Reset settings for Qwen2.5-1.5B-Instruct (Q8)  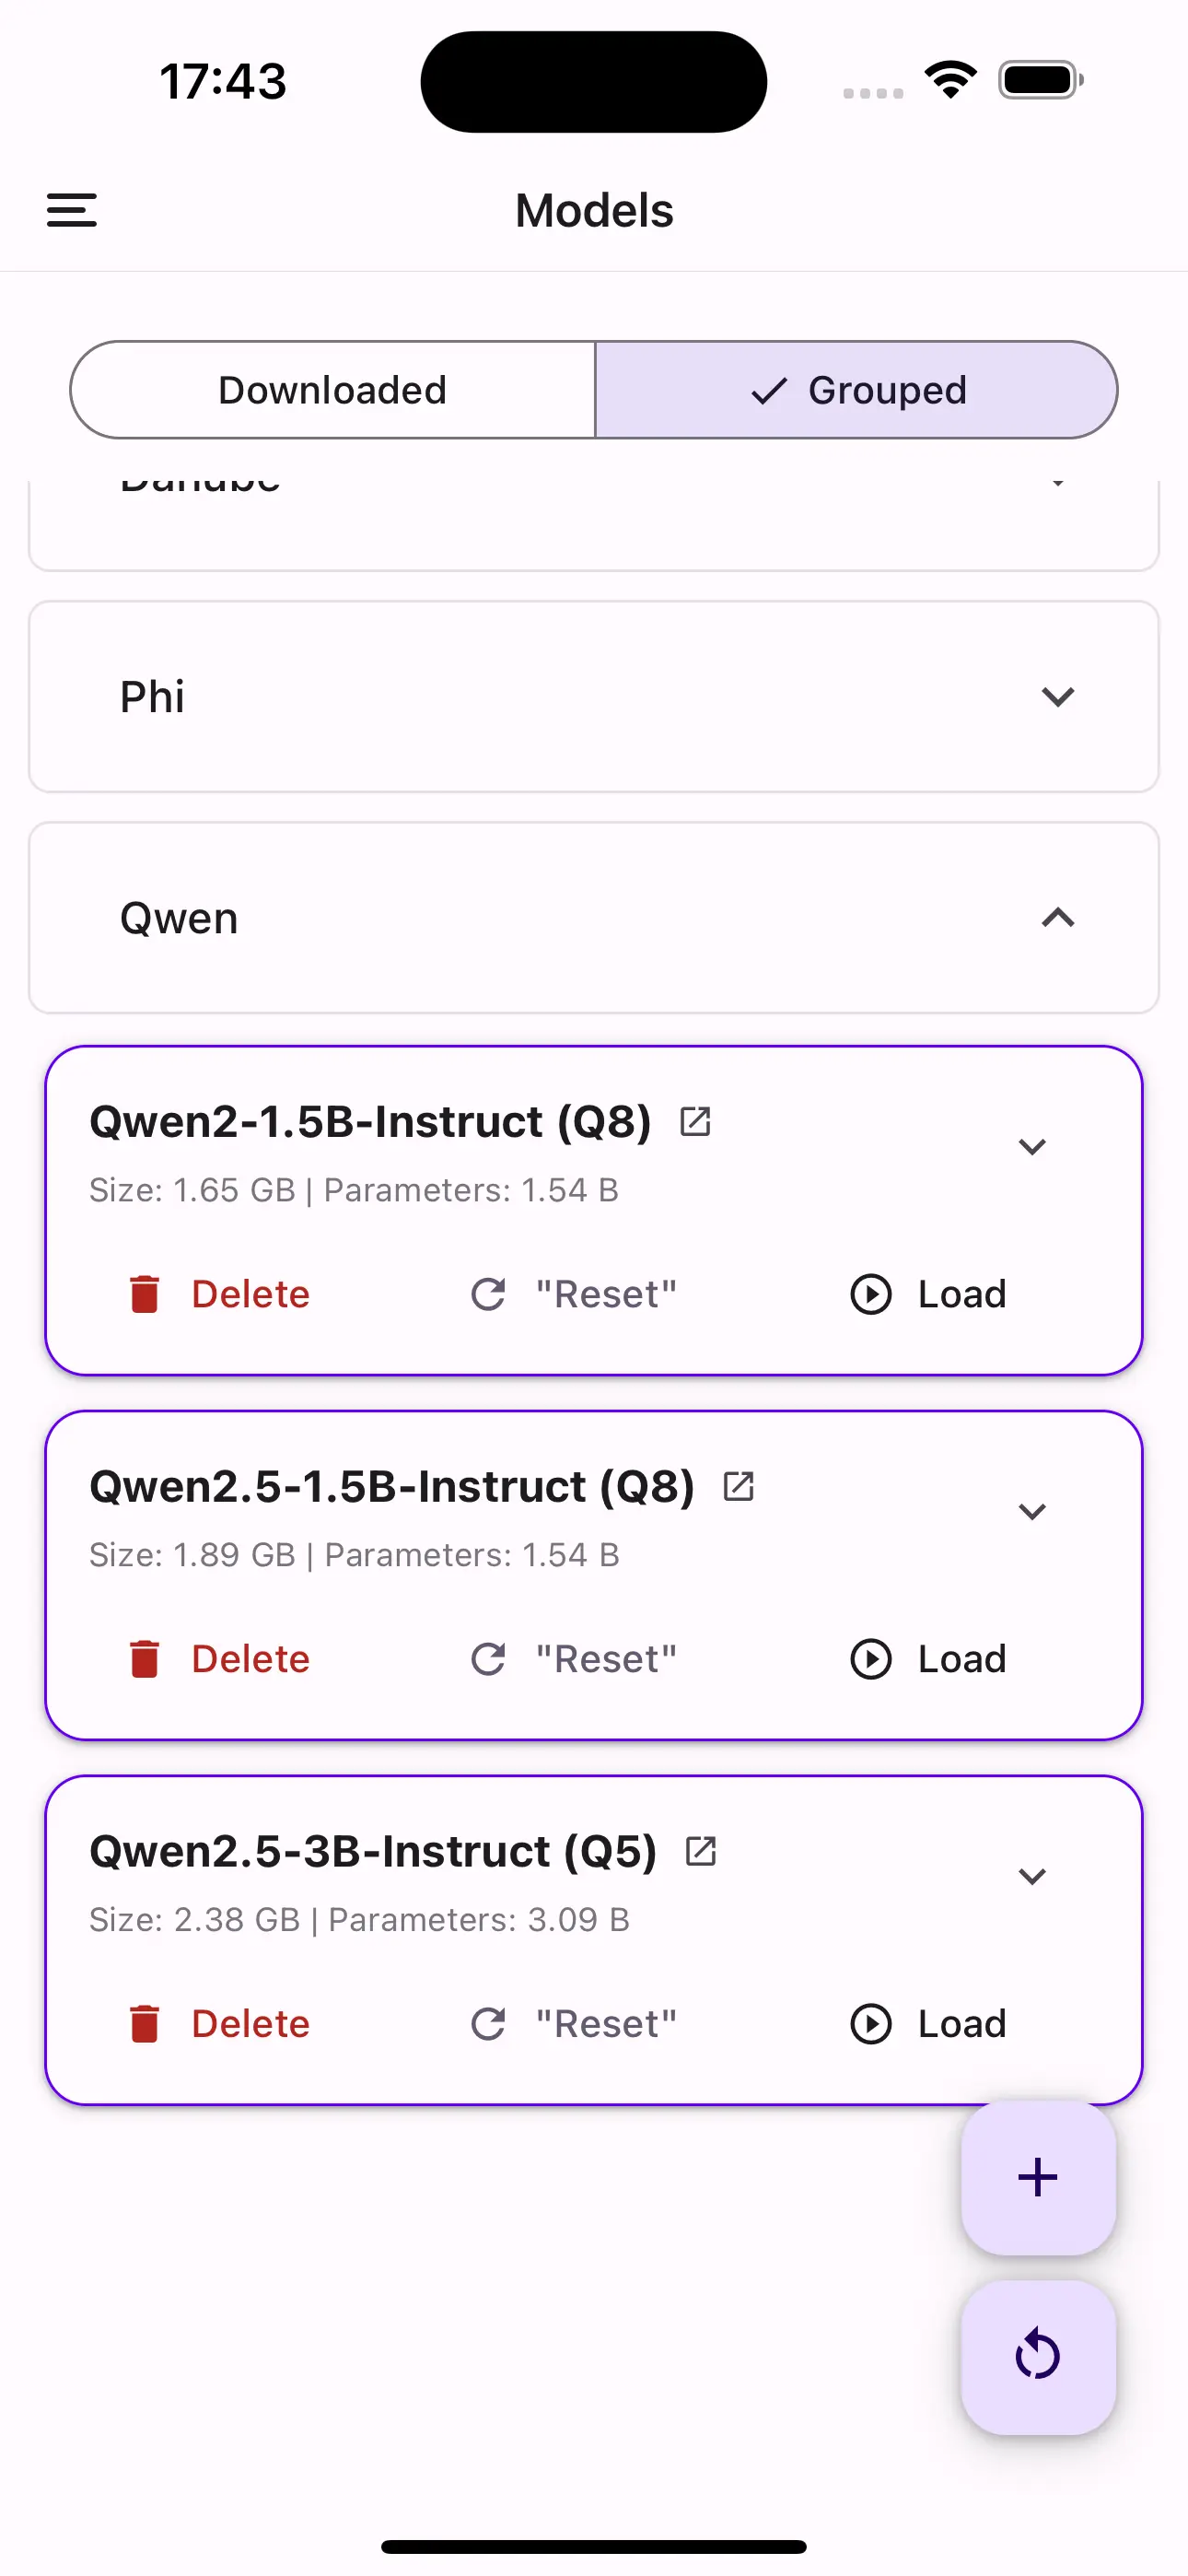[x=574, y=1659]
